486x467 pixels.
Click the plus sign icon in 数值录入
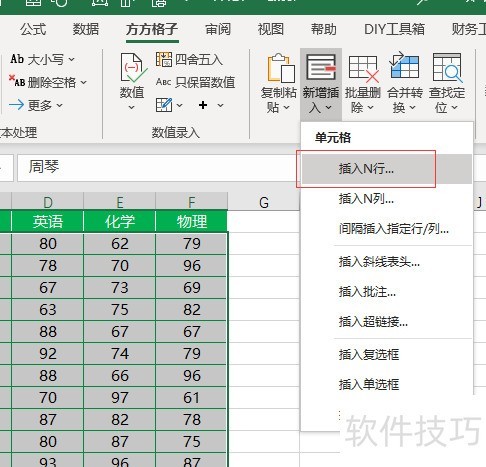(203, 105)
